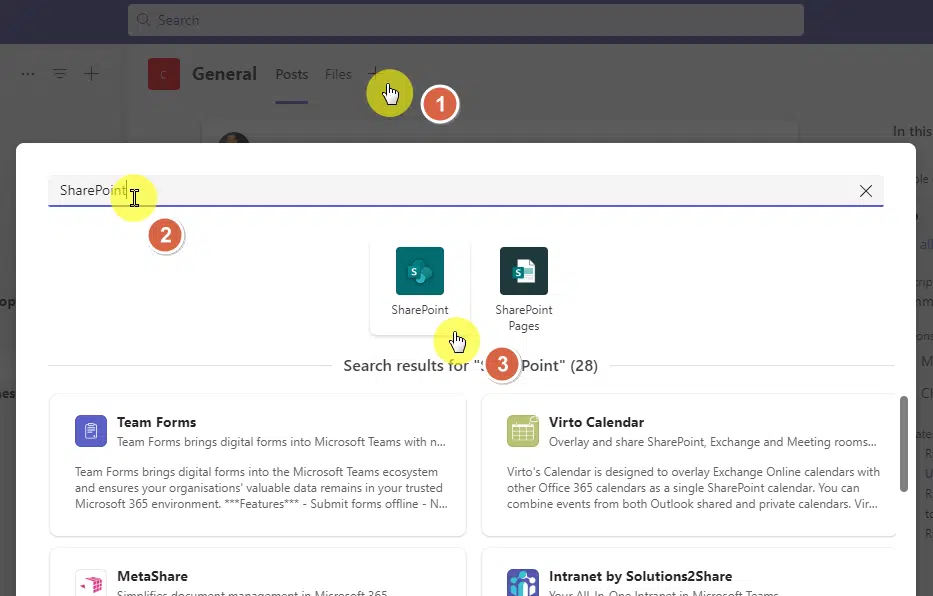Click the General channel name
This screenshot has width=933, height=596.
click(224, 74)
